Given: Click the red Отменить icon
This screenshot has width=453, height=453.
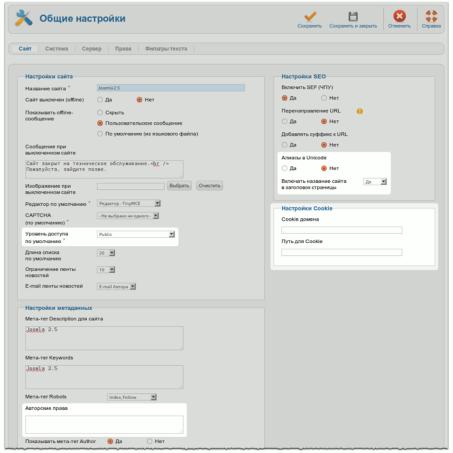Looking at the screenshot, I should 399,16.
